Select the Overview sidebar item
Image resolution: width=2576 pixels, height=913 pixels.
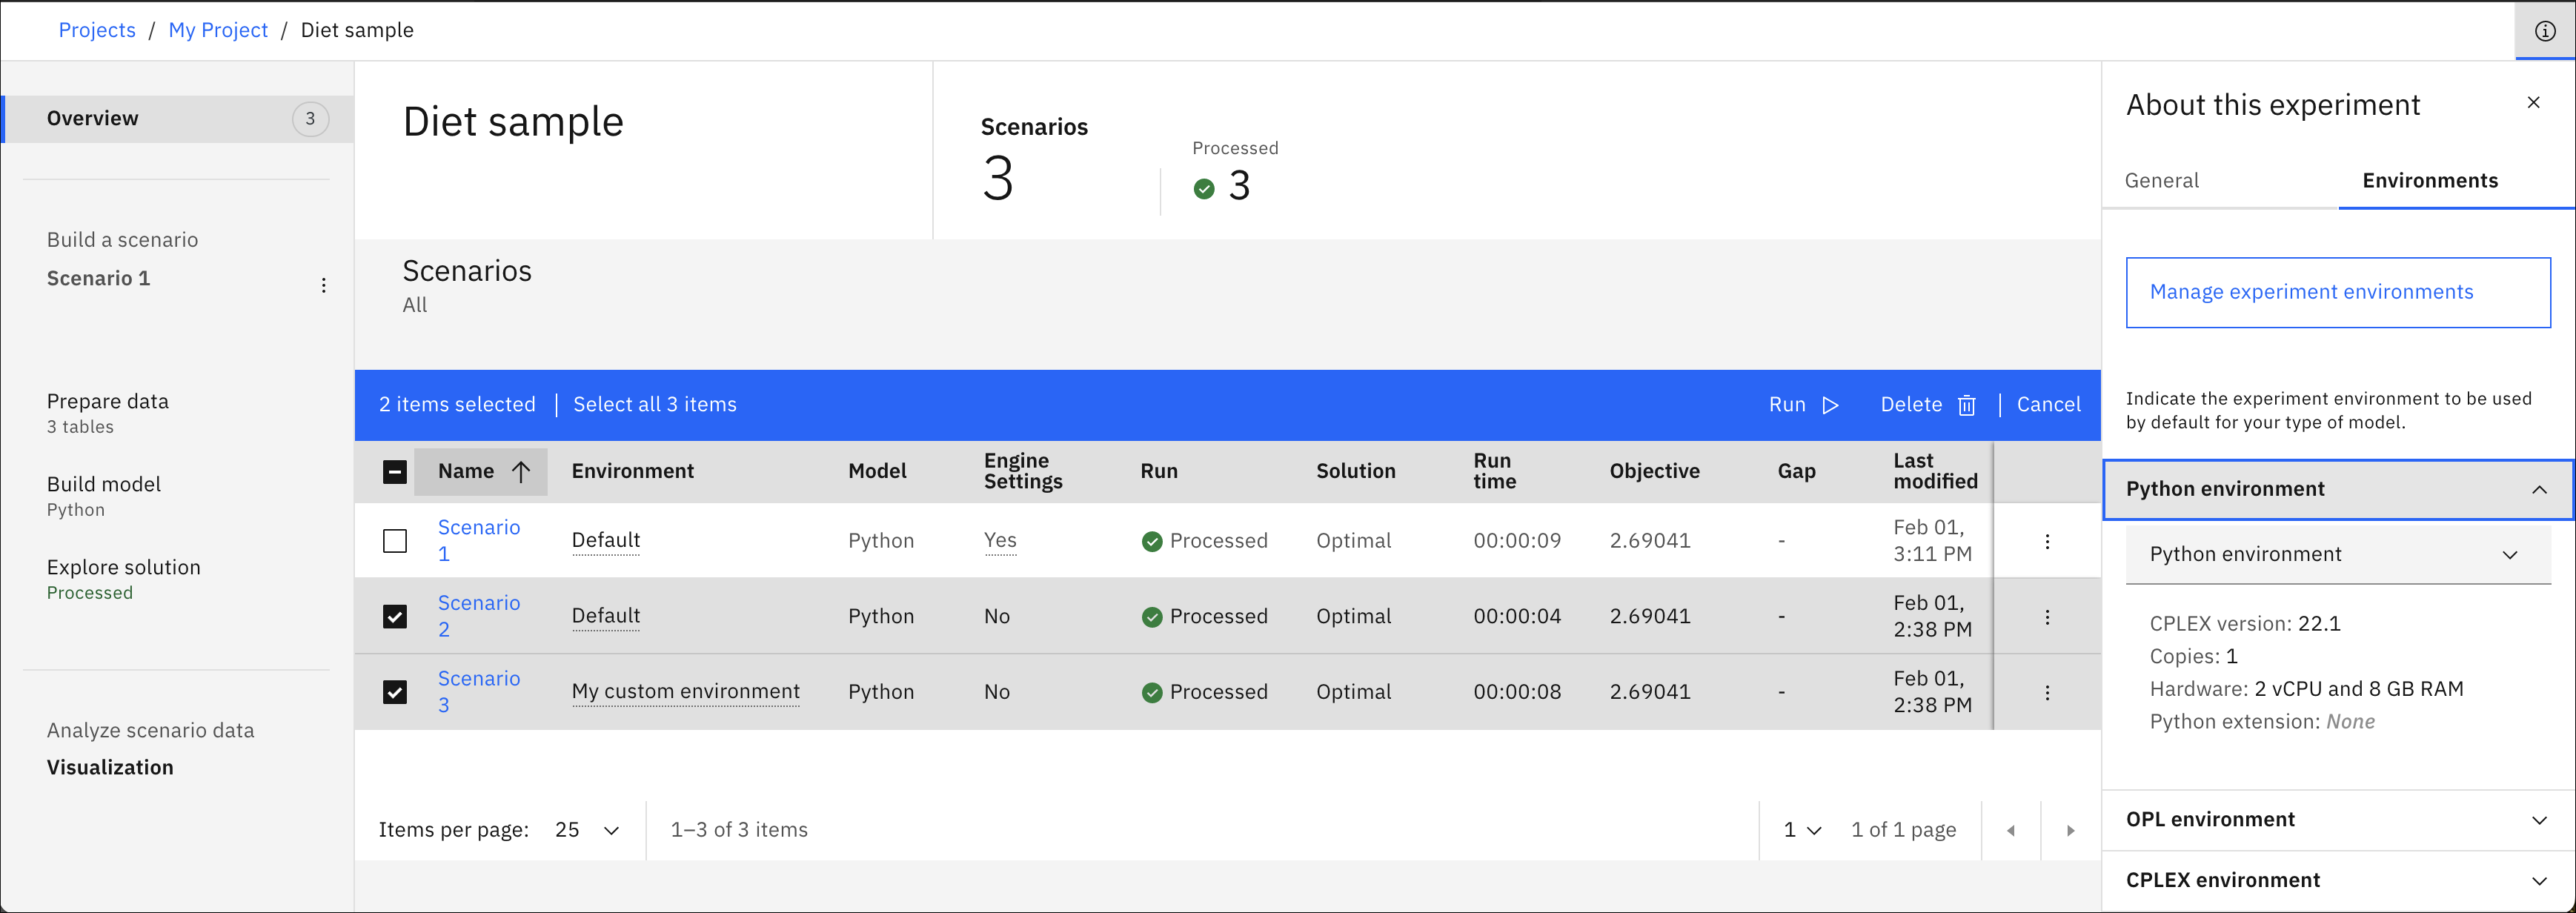coord(178,119)
